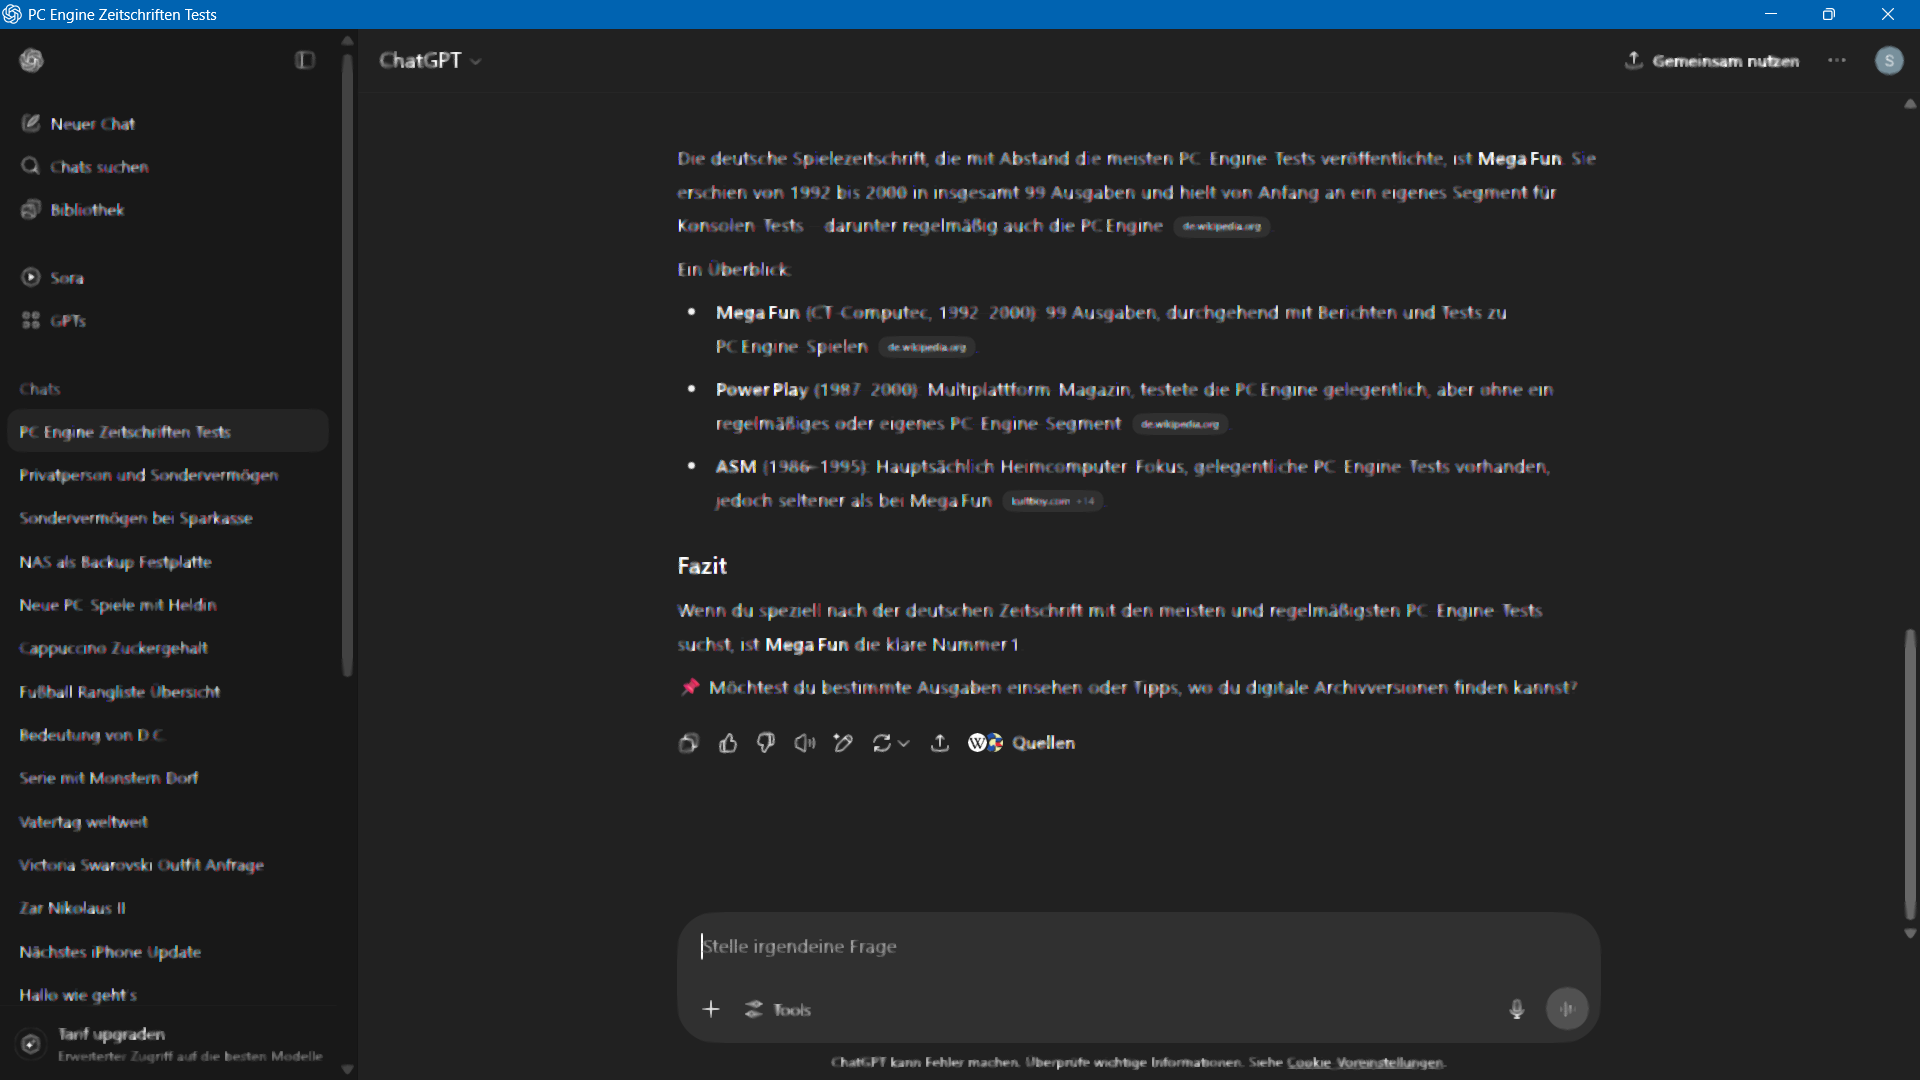Toggle the sidebar collapse icon

tap(305, 60)
